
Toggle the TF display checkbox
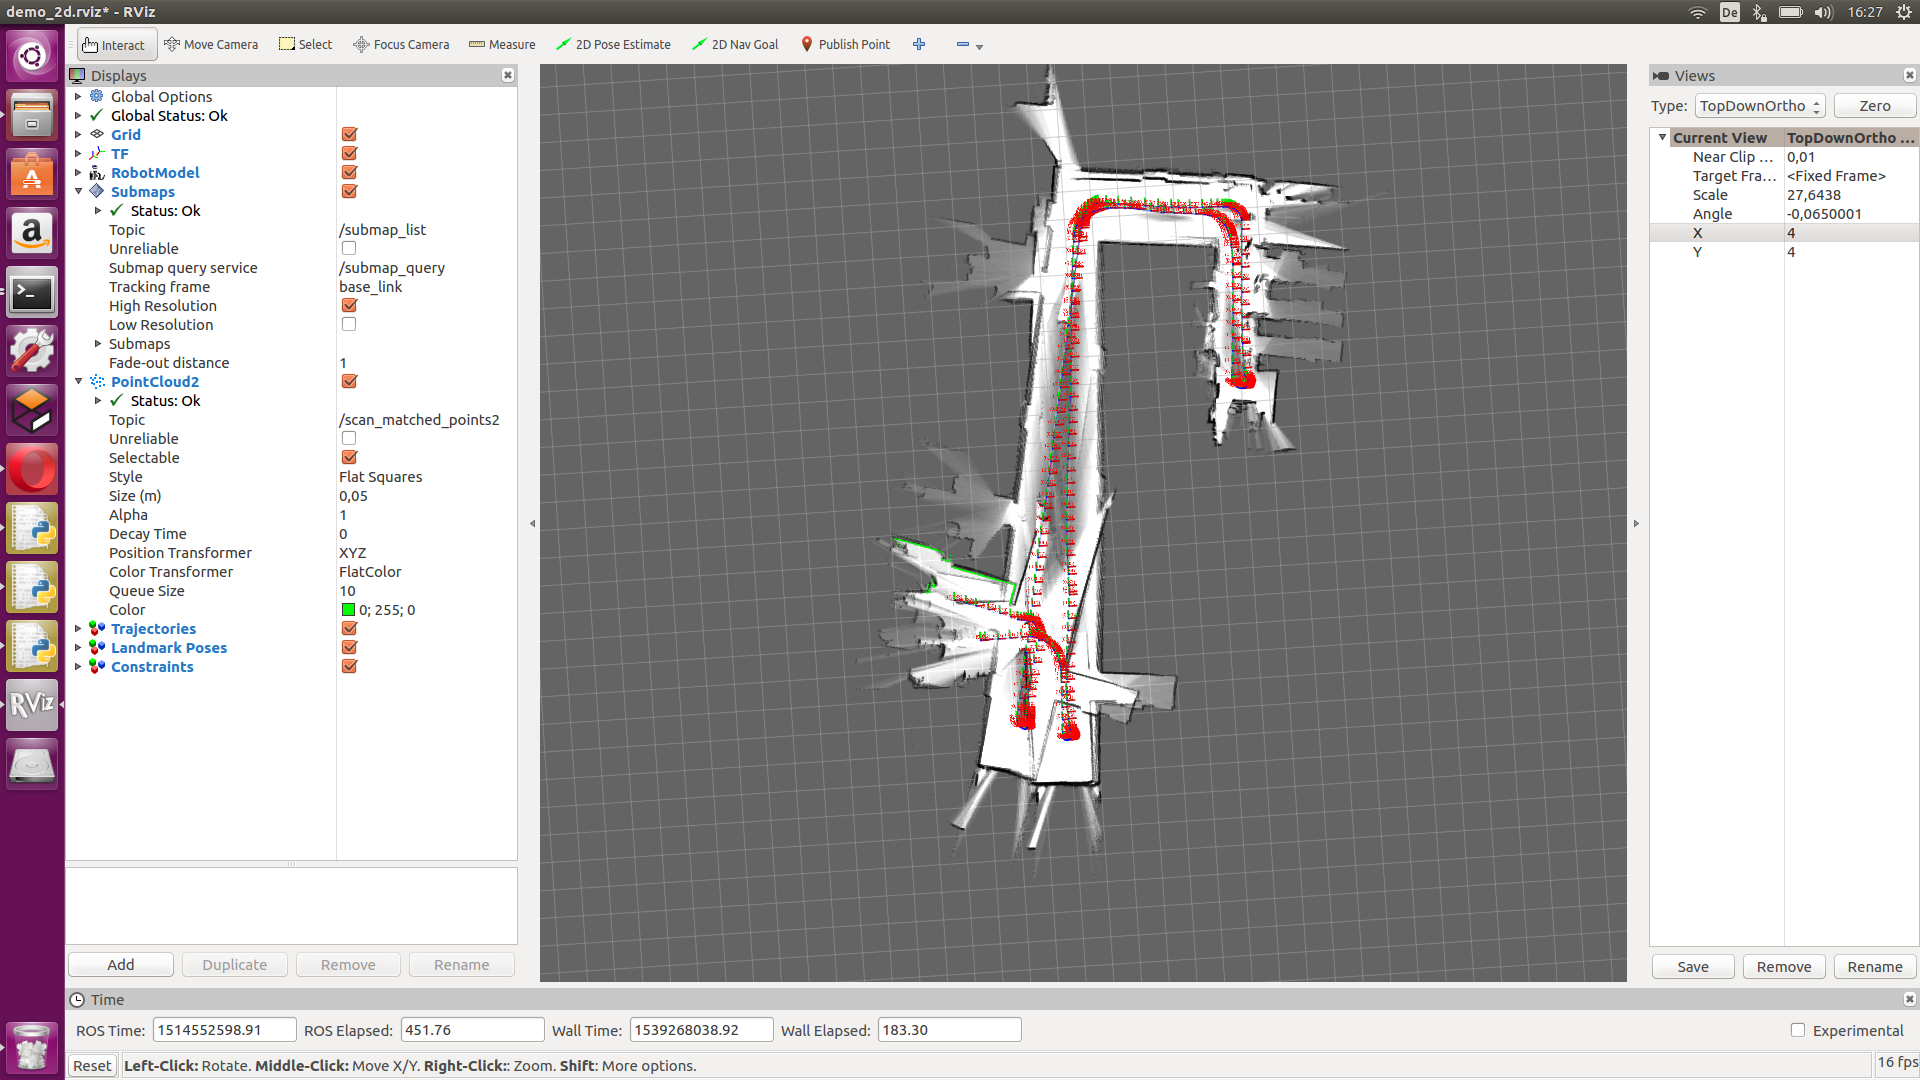point(349,153)
